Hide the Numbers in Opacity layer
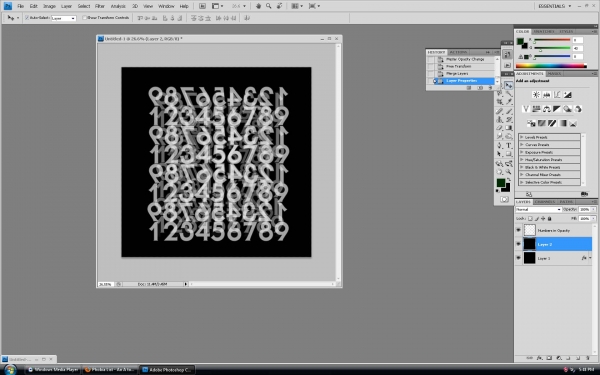This screenshot has height=375, width=600. 518,230
